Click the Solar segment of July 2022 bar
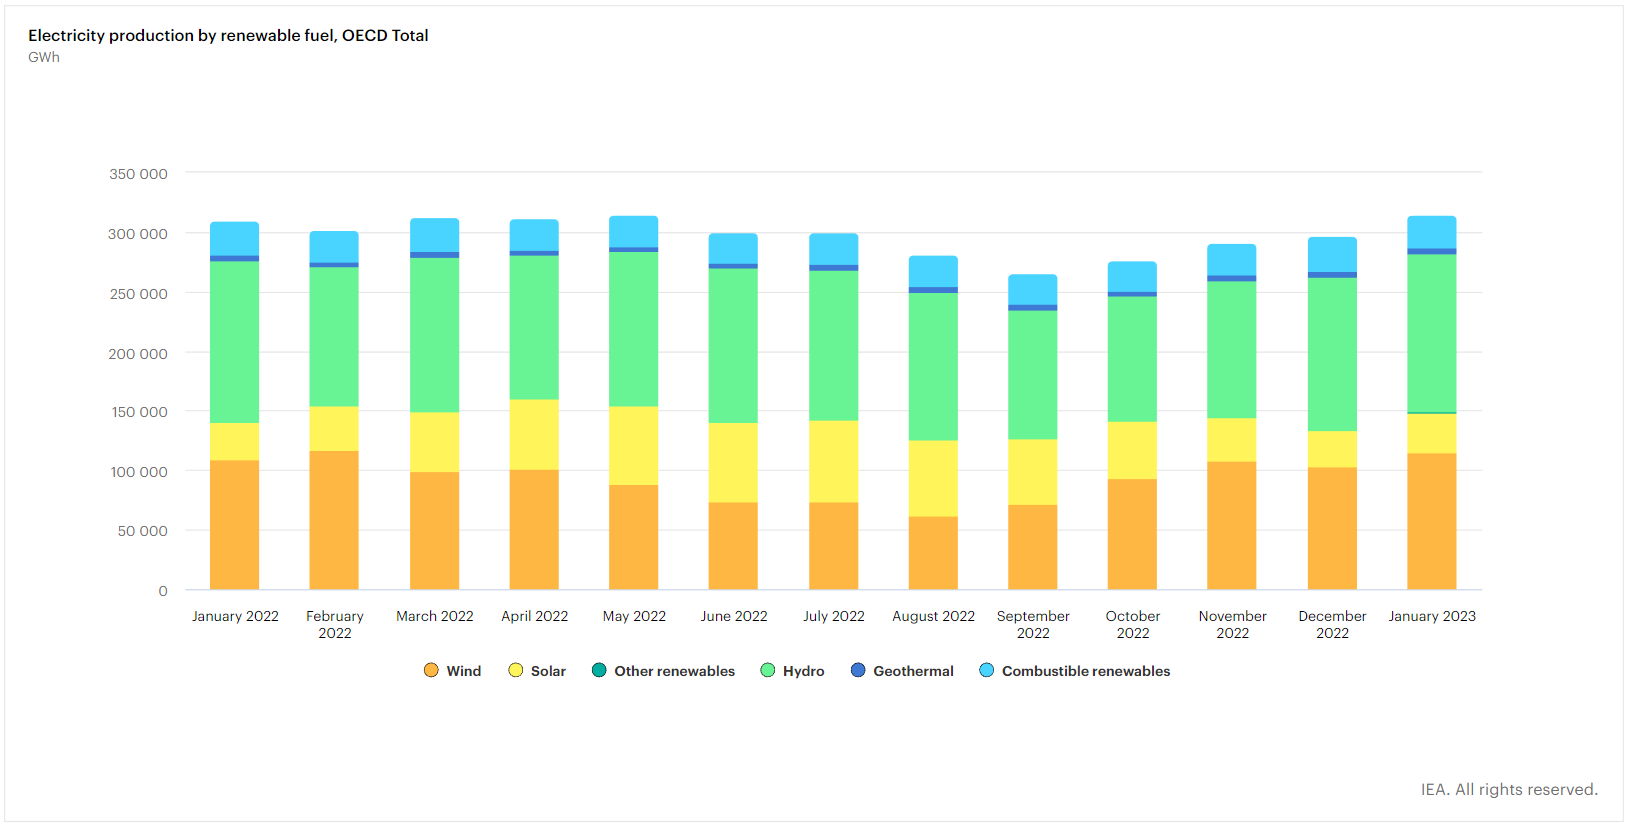Image resolution: width=1630 pixels, height=829 pixels. pyautogui.click(x=834, y=461)
